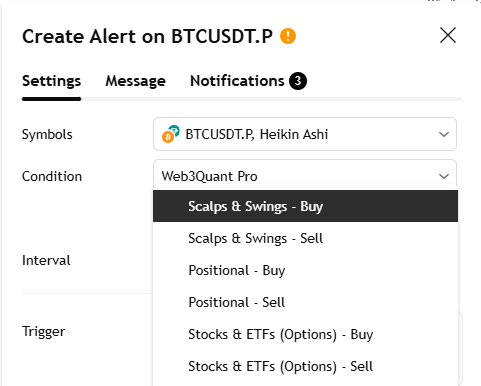Select Stocks & ETFs (Options) - Sell
481x386 pixels.
[x=305, y=366]
